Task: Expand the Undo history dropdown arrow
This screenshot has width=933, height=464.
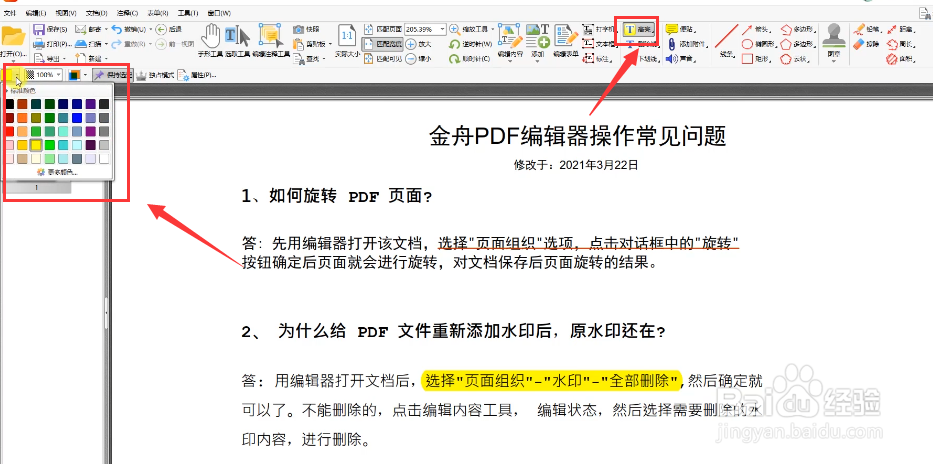Action: click(151, 29)
